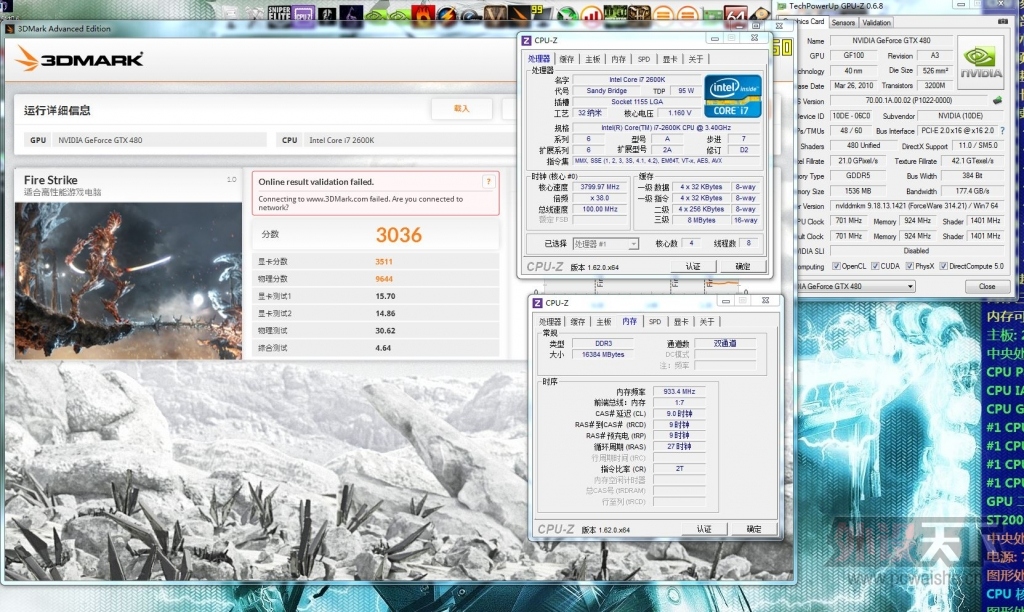
Task: Click the CPU-Z memory window title icon
Action: (x=537, y=303)
